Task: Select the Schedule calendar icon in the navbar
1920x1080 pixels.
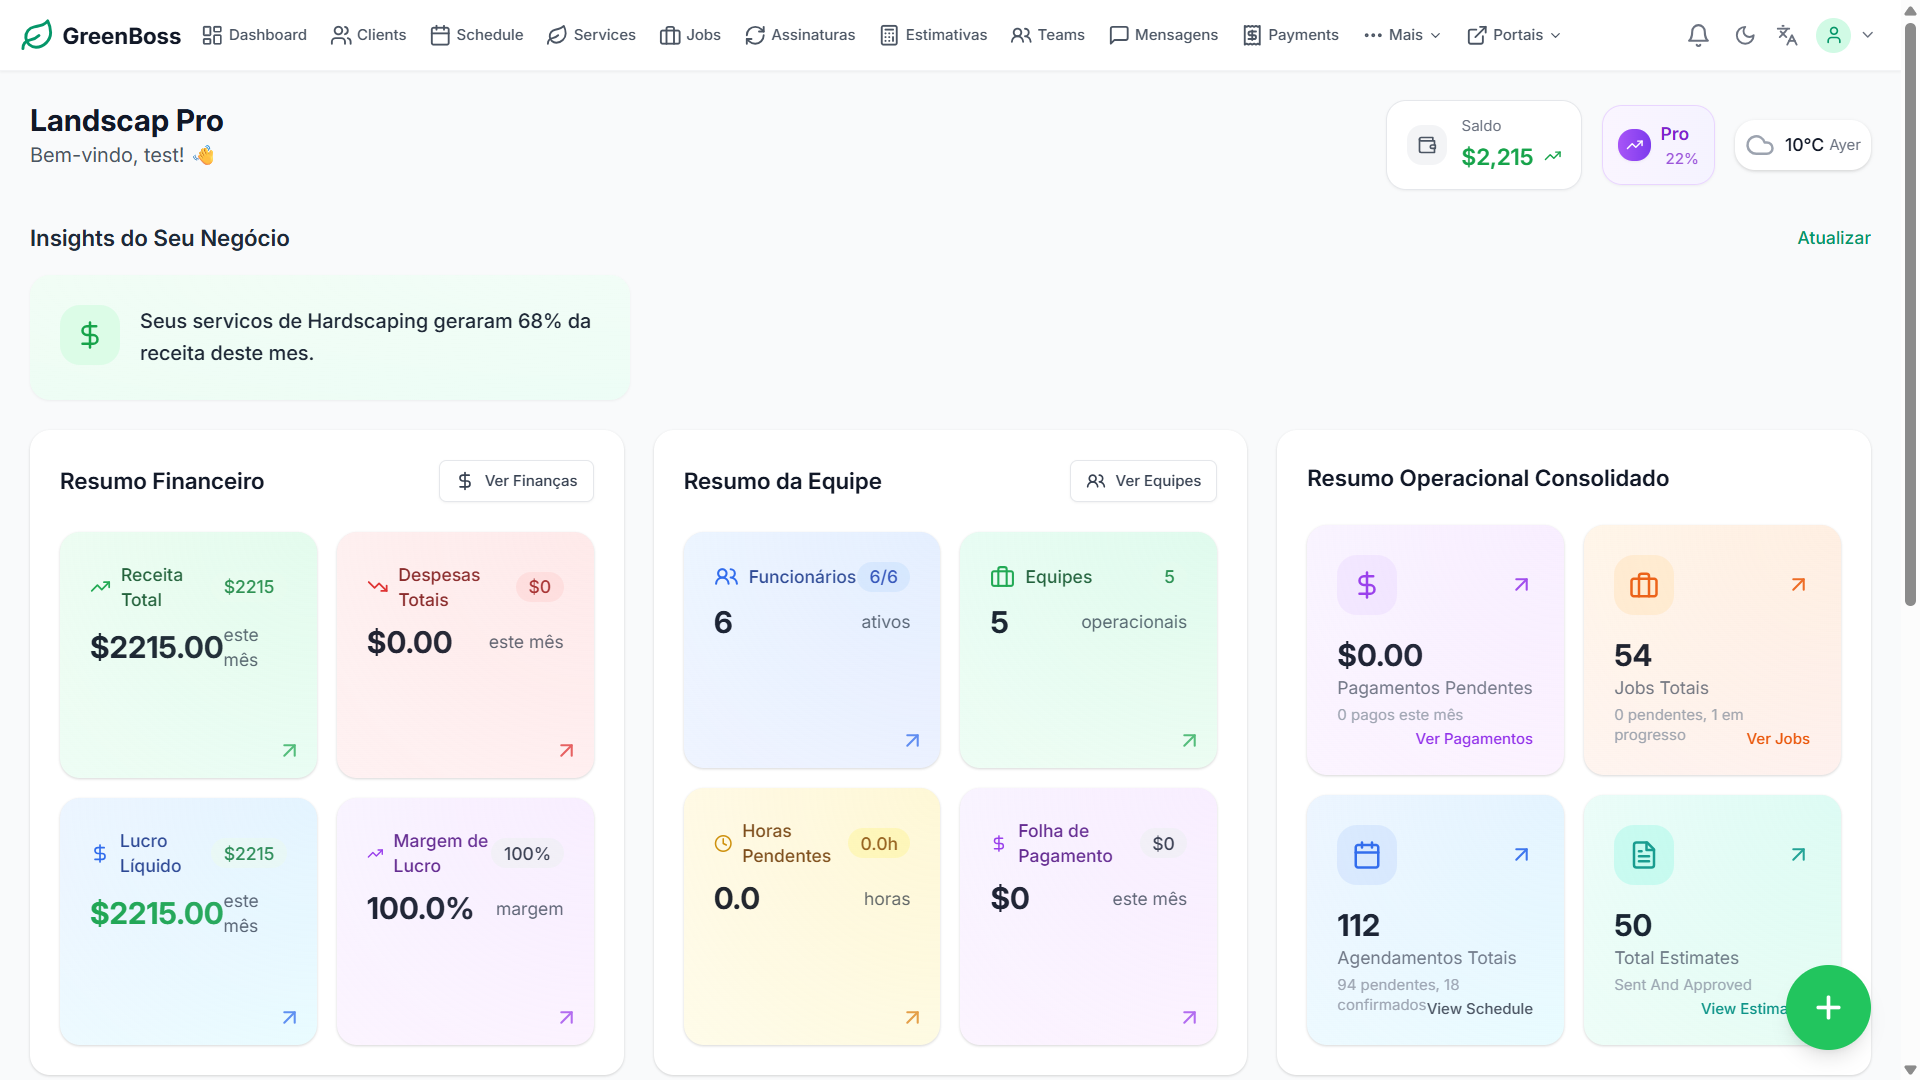Action: click(440, 34)
